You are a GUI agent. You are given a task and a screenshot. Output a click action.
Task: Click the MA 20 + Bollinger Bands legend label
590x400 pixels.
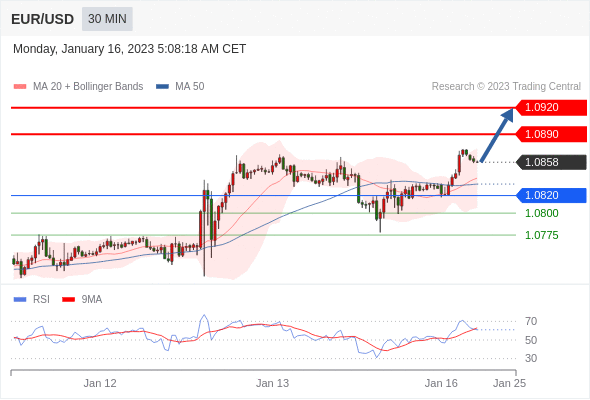click(x=88, y=87)
